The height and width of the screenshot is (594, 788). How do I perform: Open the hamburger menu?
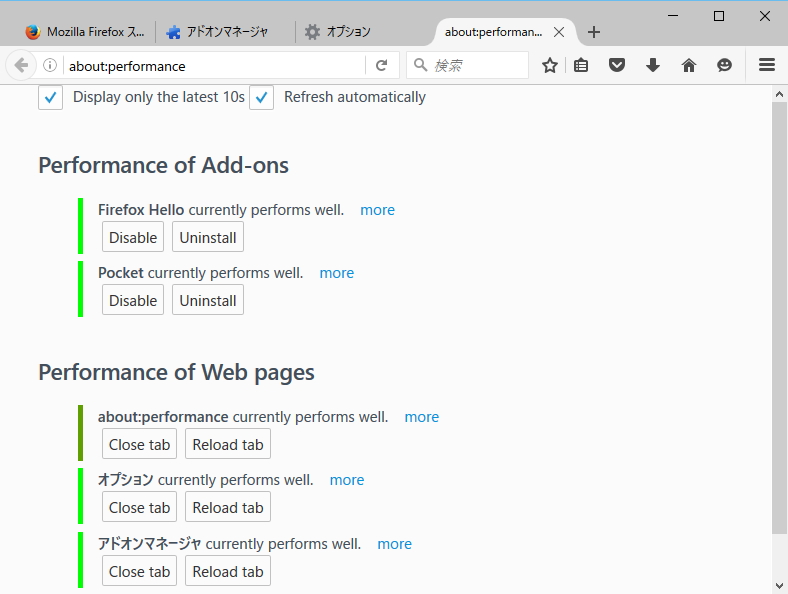767,65
